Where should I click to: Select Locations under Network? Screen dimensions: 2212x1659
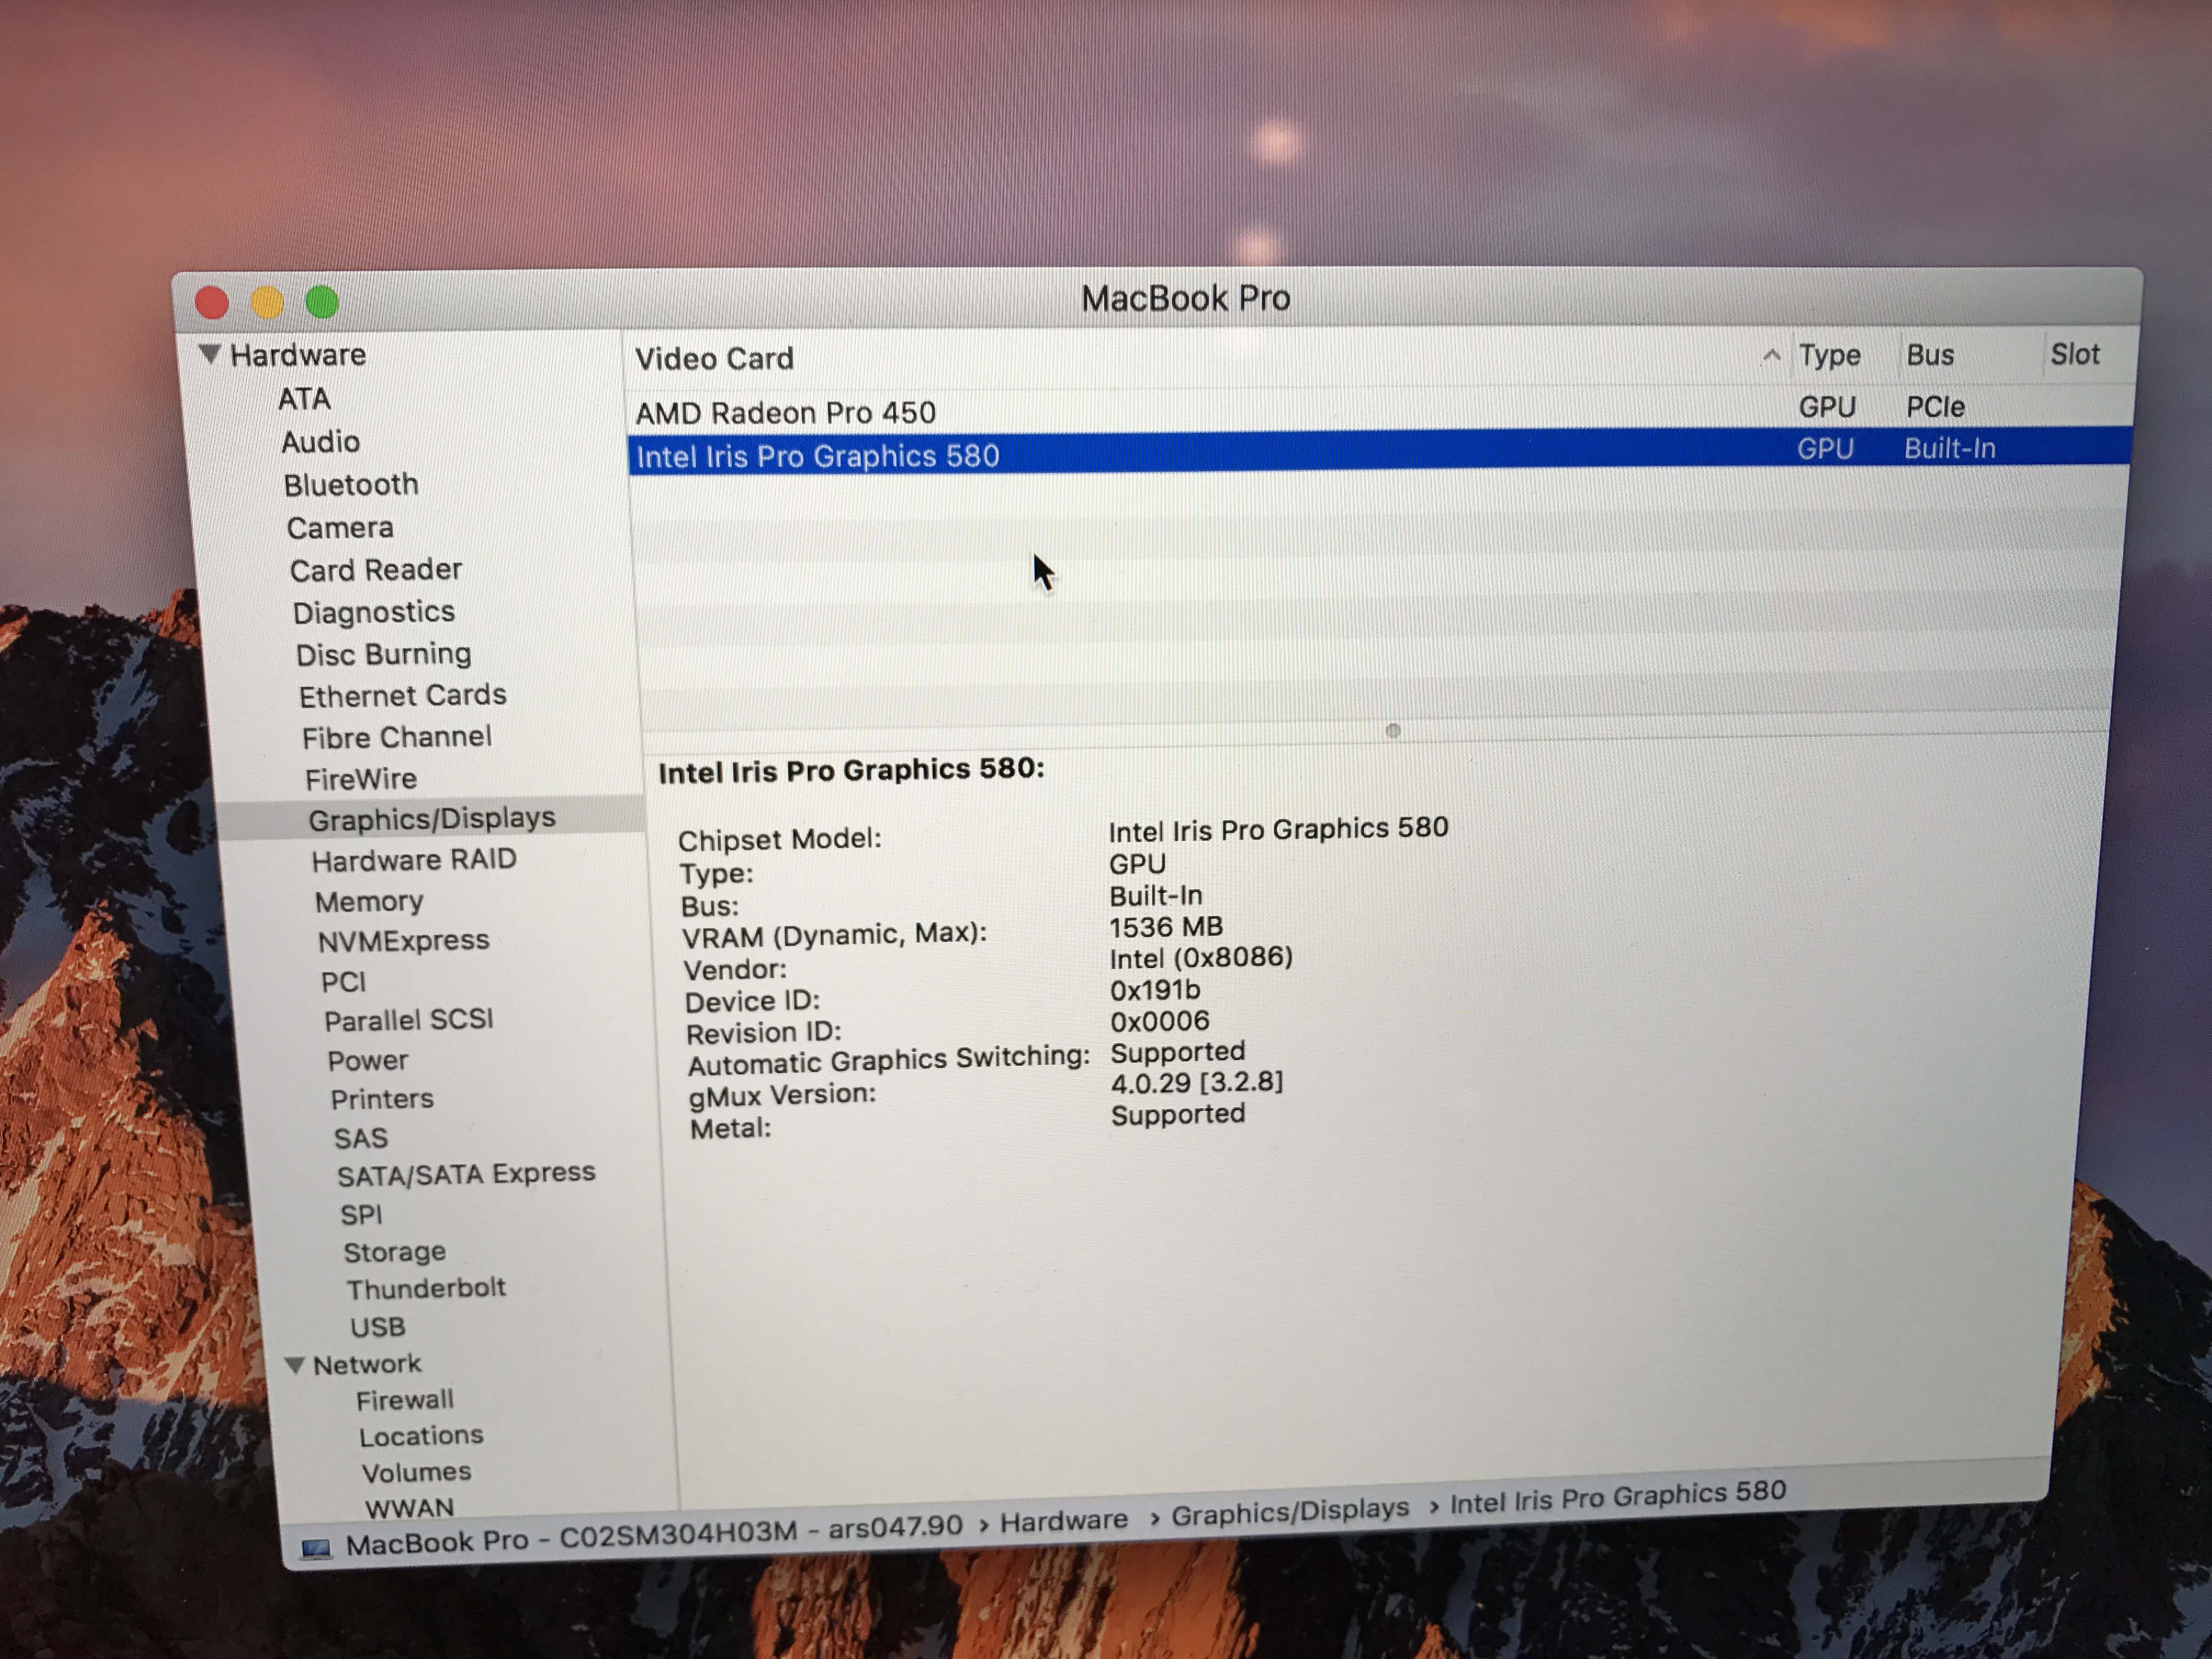point(422,1436)
